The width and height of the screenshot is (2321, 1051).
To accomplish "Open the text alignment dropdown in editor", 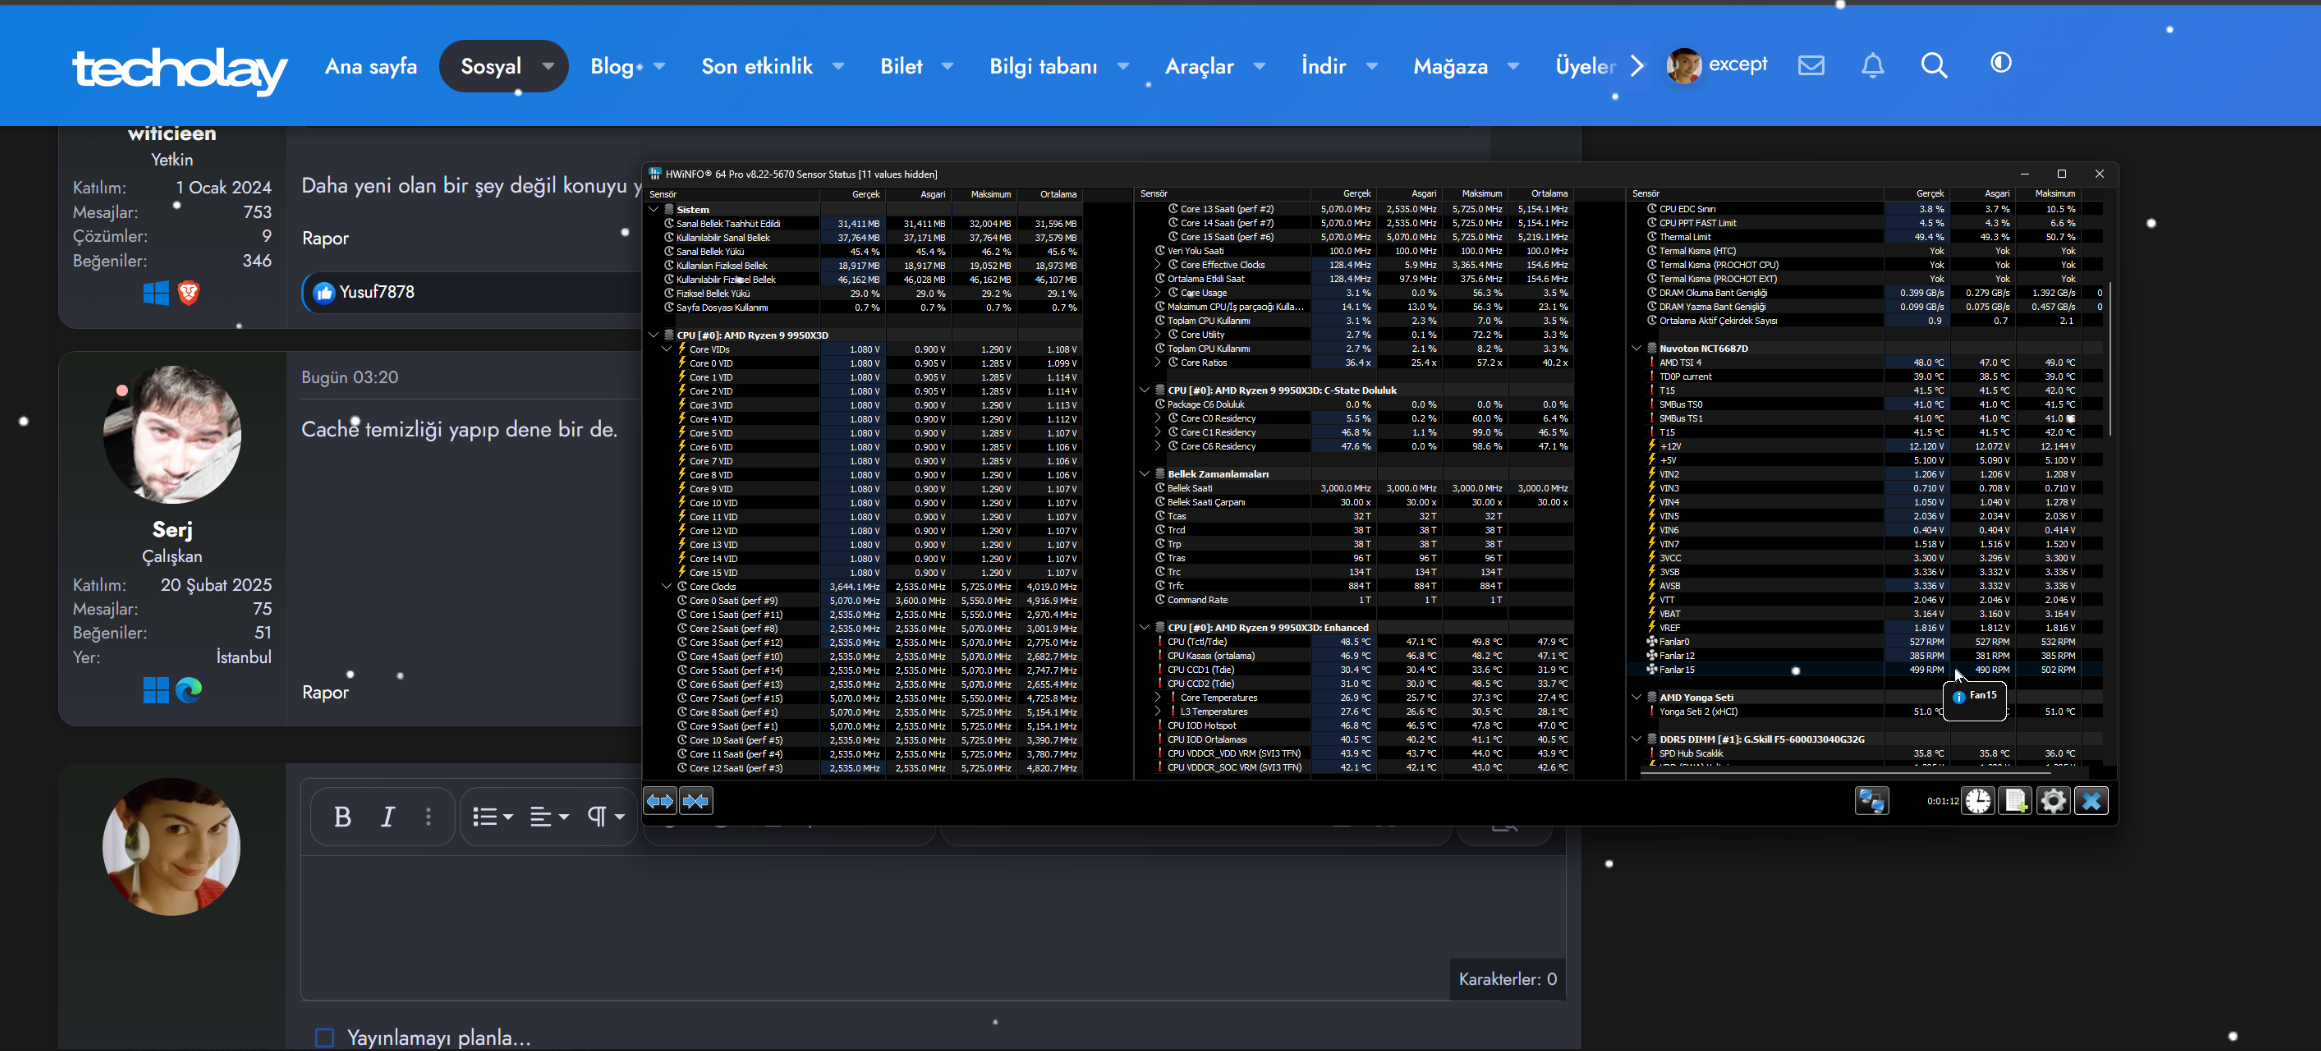I will pos(549,817).
